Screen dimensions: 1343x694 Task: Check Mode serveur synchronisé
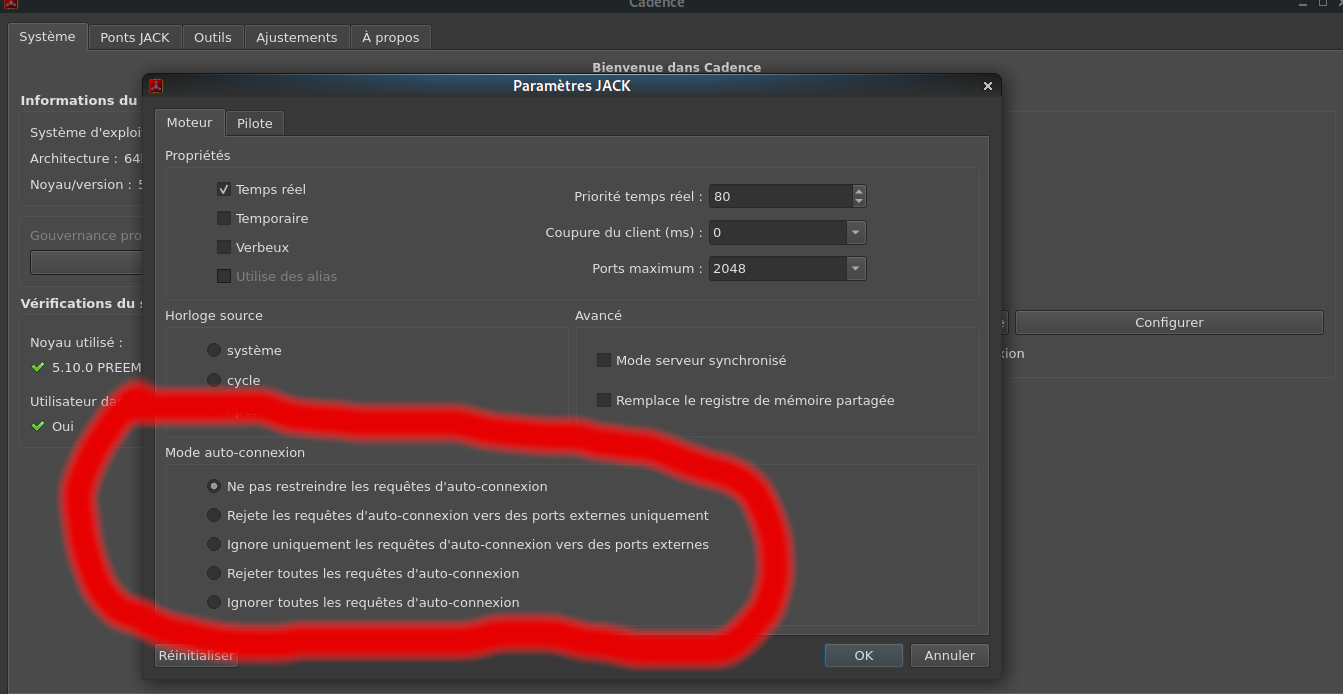(604, 360)
